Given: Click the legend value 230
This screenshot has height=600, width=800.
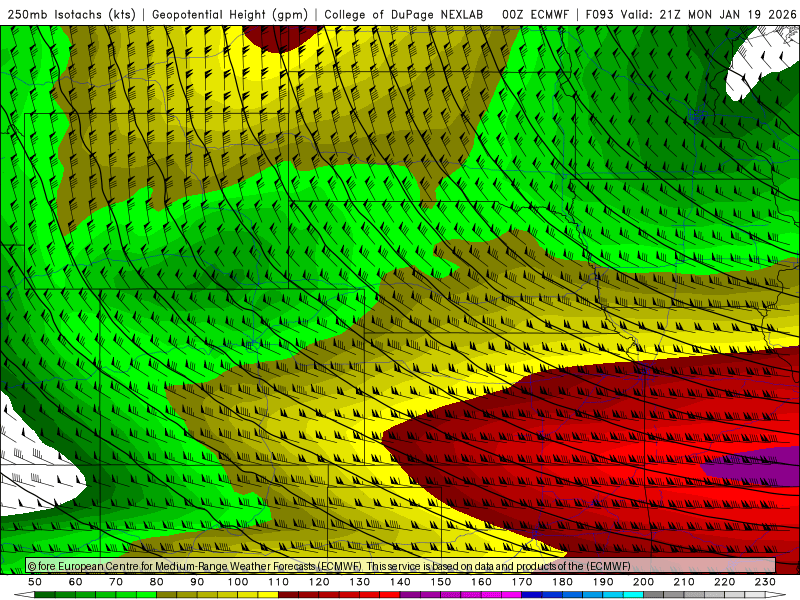Looking at the screenshot, I should [x=765, y=582].
